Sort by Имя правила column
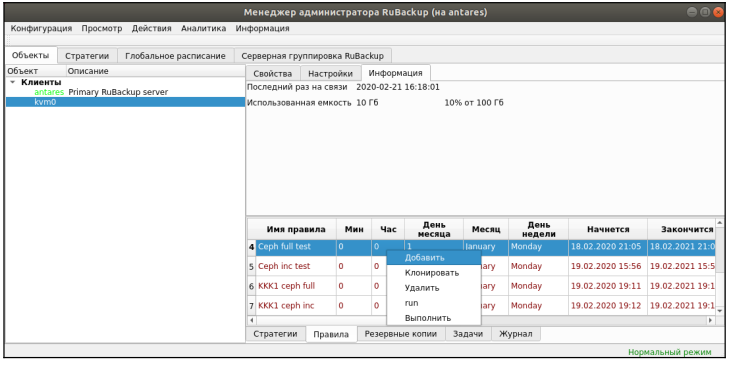The image size is (729, 365). click(x=296, y=229)
